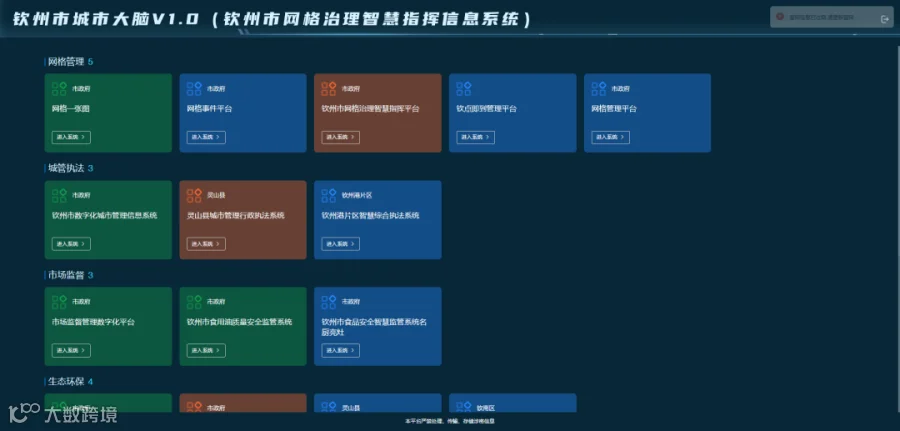Click the notification message box at top right

(x=832, y=17)
